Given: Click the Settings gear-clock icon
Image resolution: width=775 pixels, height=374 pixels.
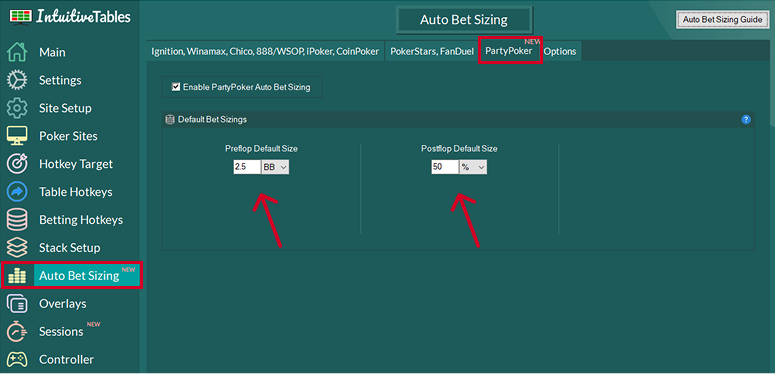Looking at the screenshot, I should tap(17, 80).
